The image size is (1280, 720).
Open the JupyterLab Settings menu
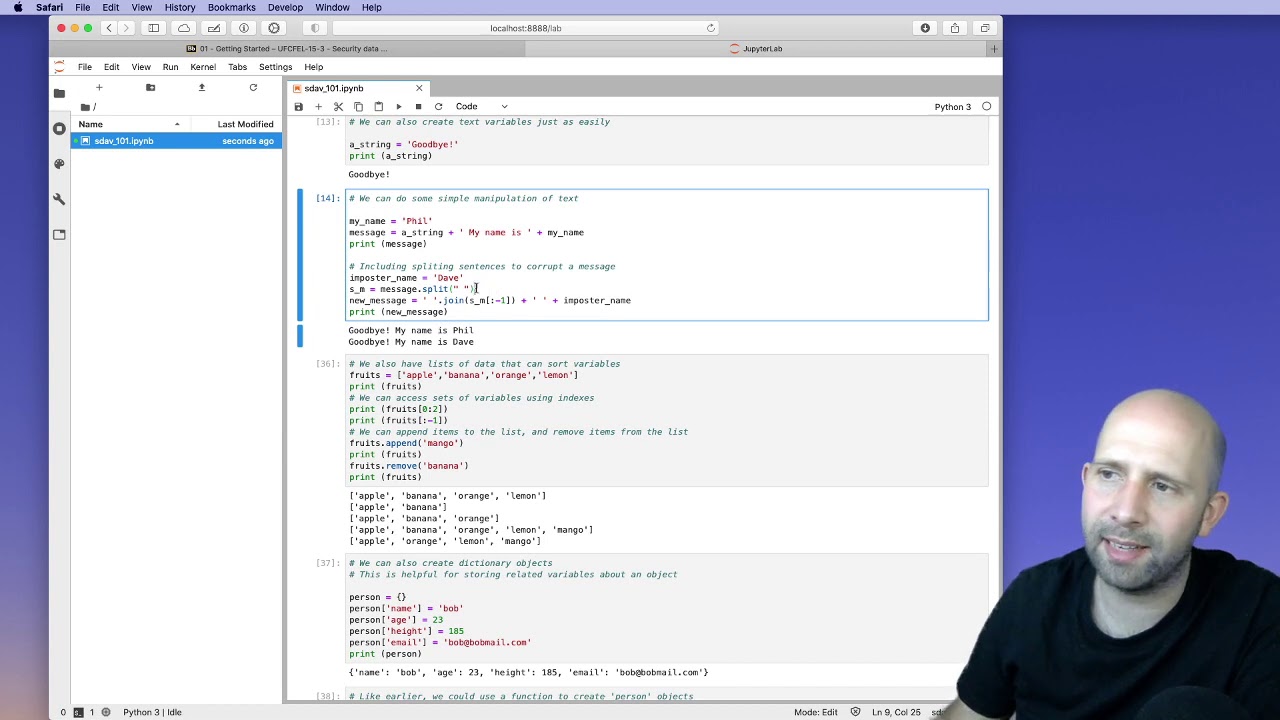(x=275, y=67)
